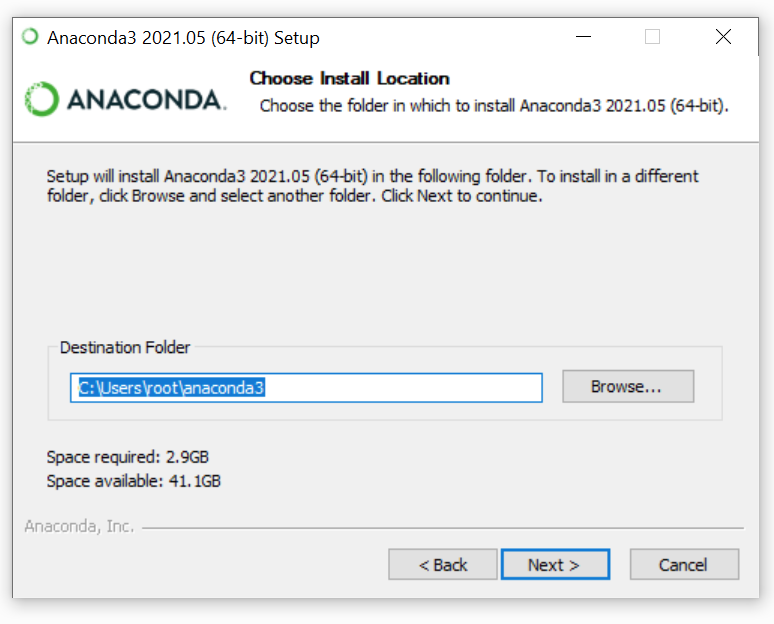Open the Browse... folder picker
This screenshot has height=624, width=774.
(628, 386)
